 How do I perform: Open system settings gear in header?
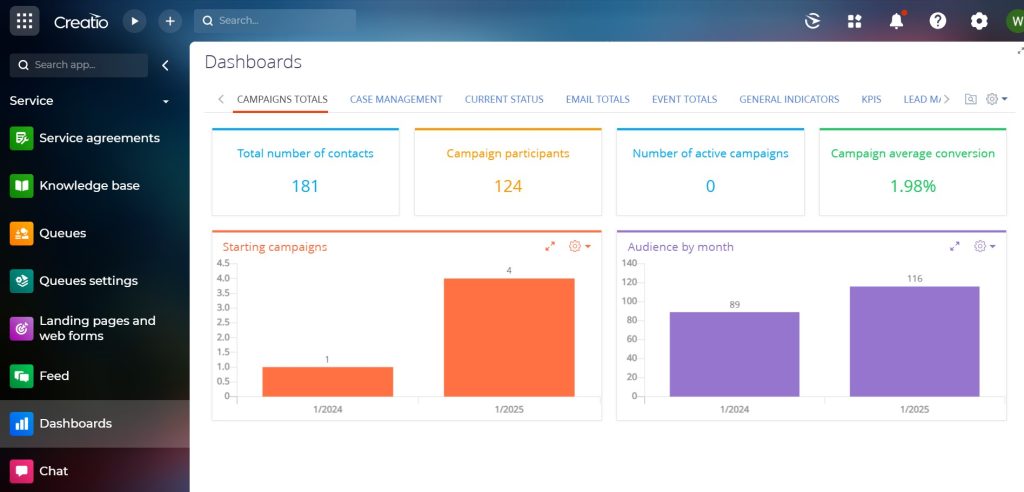pos(979,21)
